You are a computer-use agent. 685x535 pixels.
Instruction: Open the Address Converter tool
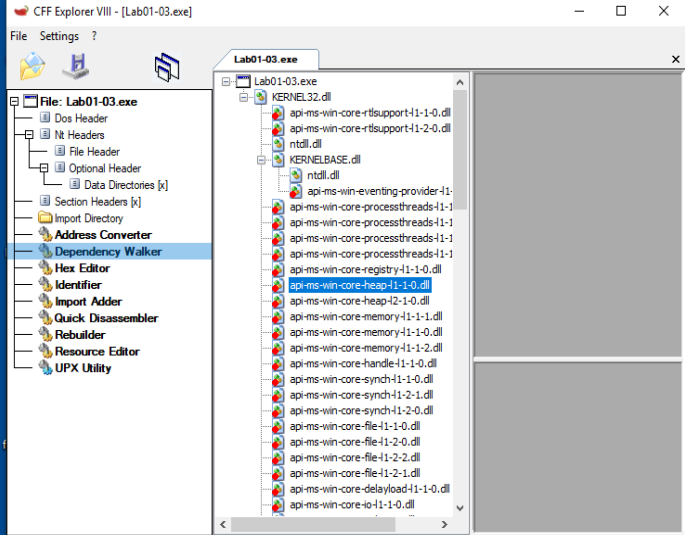pos(103,235)
